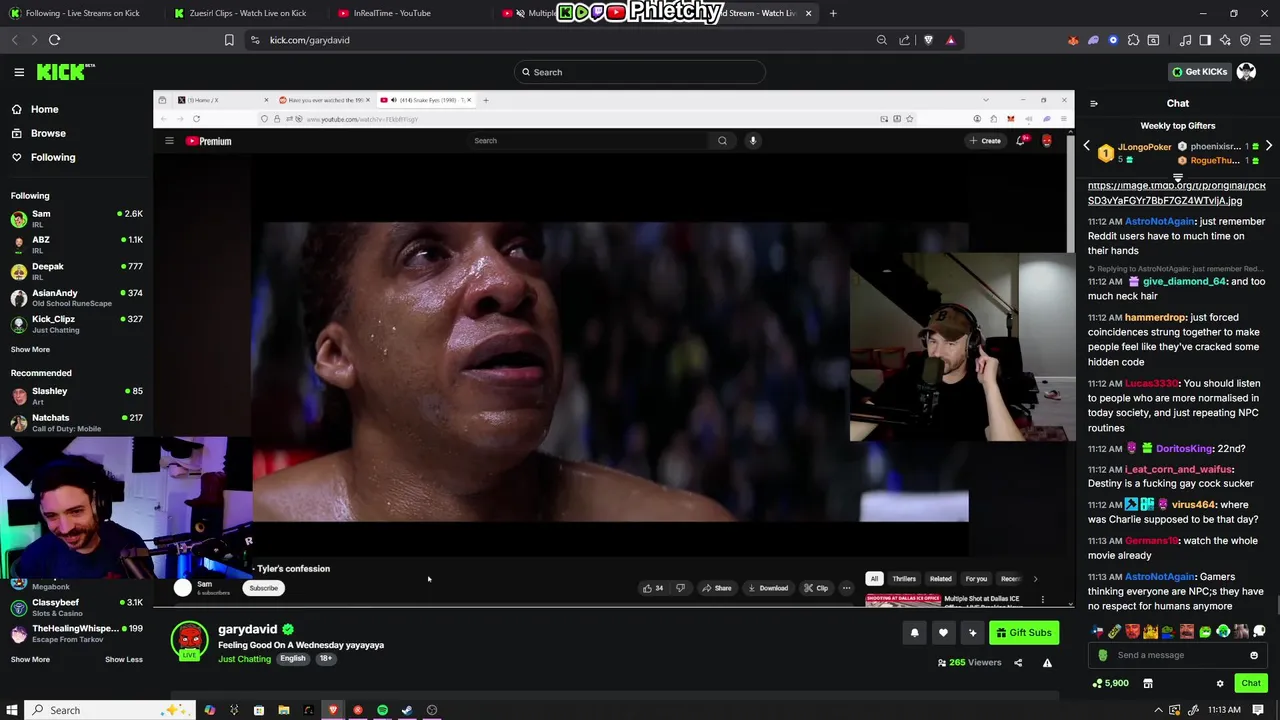Open the image.tmdb.org link in chat
The height and width of the screenshot is (720, 1280).
(x=1177, y=193)
